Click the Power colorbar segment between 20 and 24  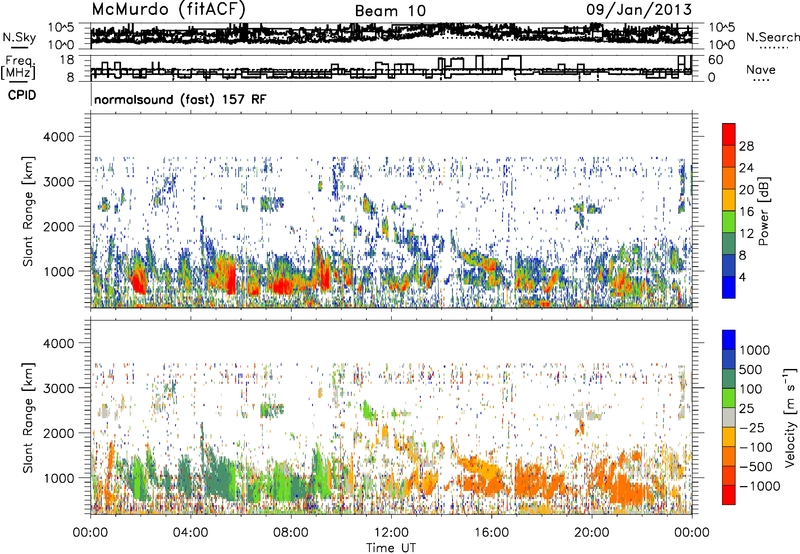[729, 178]
